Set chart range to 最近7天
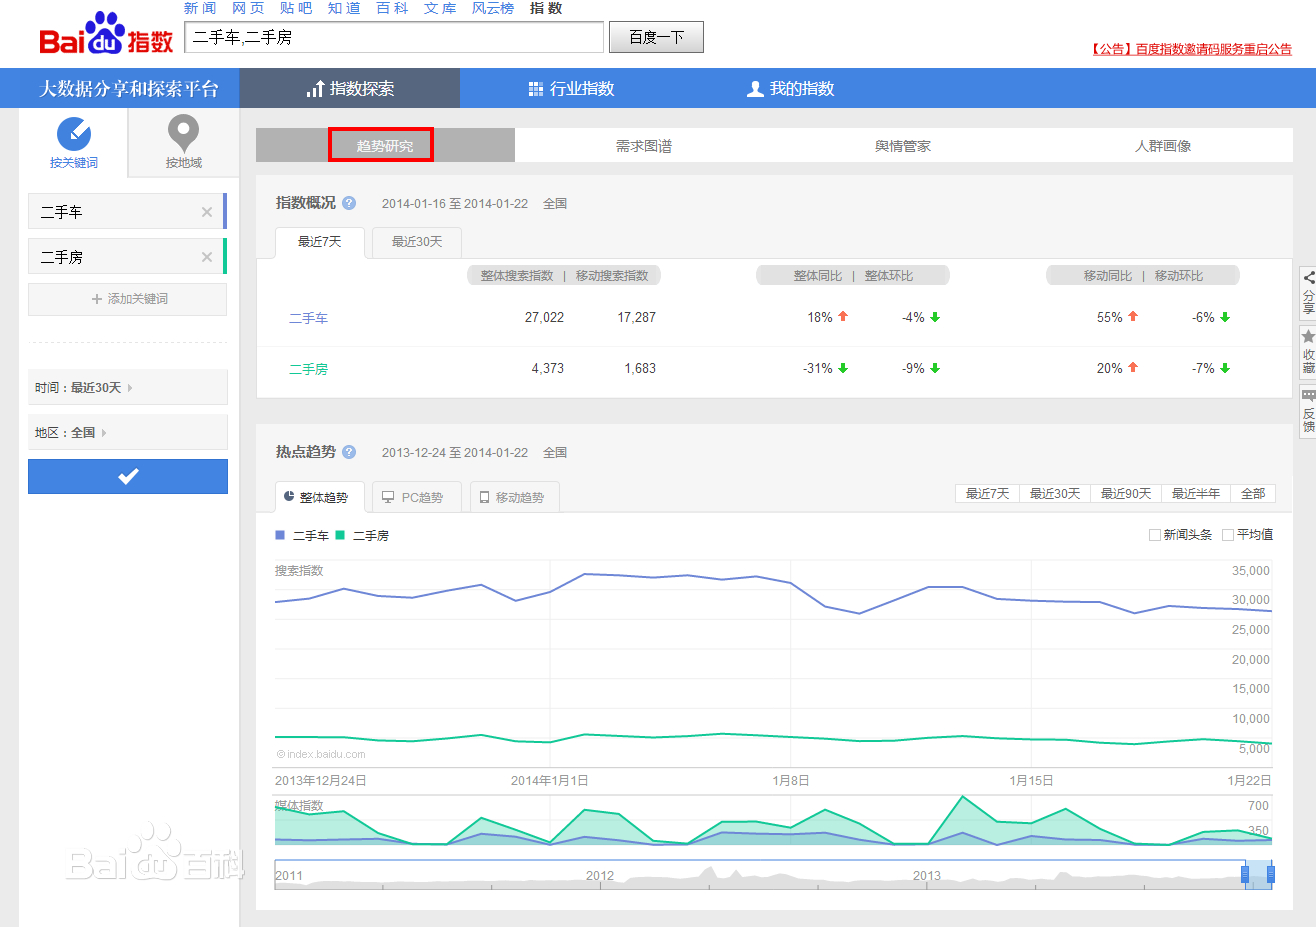 click(x=987, y=494)
